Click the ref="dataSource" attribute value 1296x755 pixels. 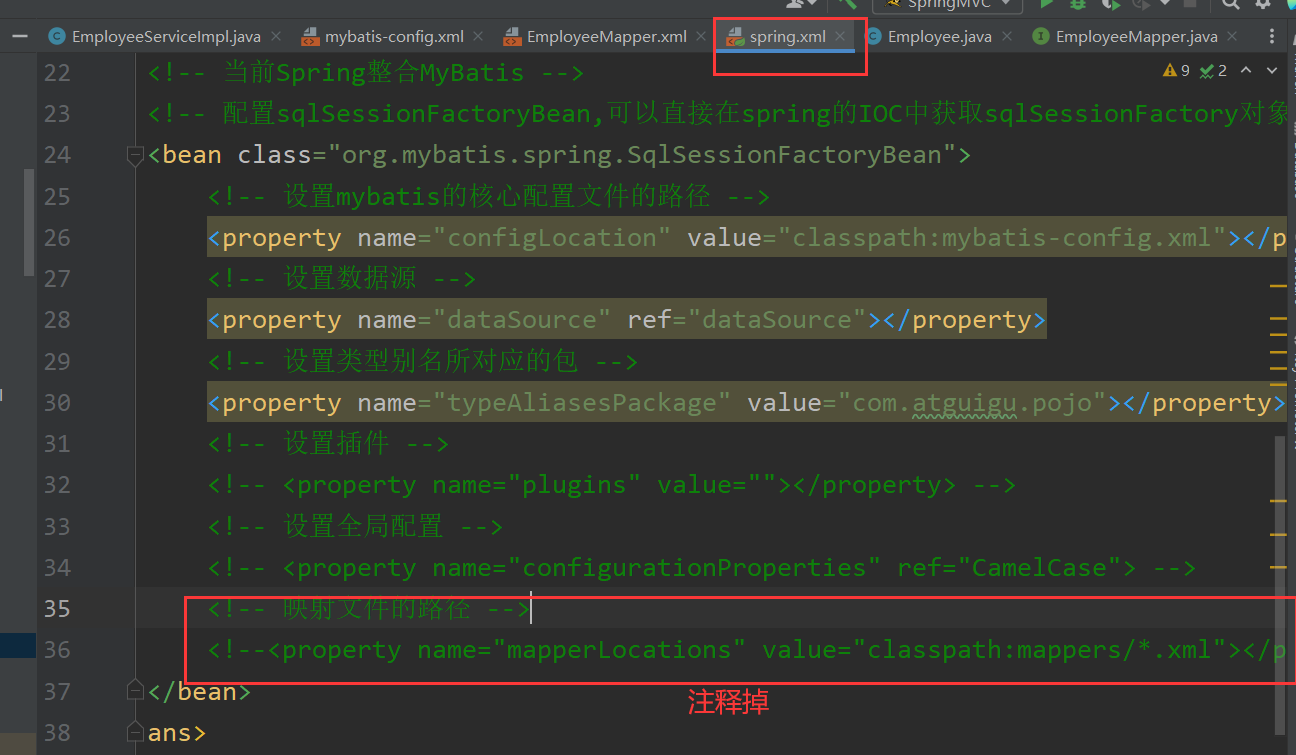point(777,320)
